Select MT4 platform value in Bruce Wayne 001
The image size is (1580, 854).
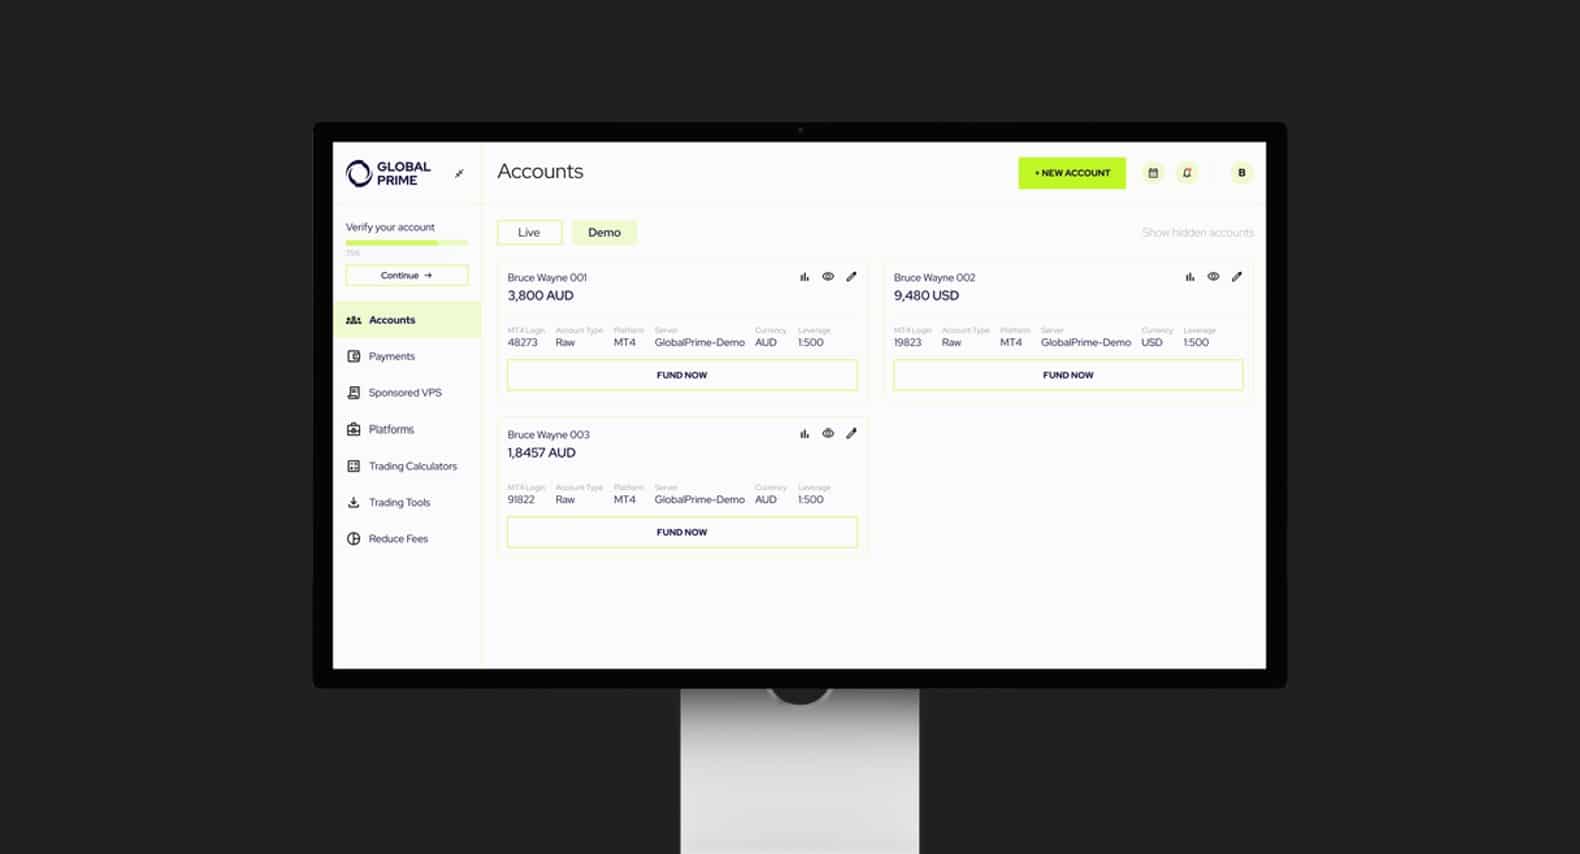coord(625,343)
